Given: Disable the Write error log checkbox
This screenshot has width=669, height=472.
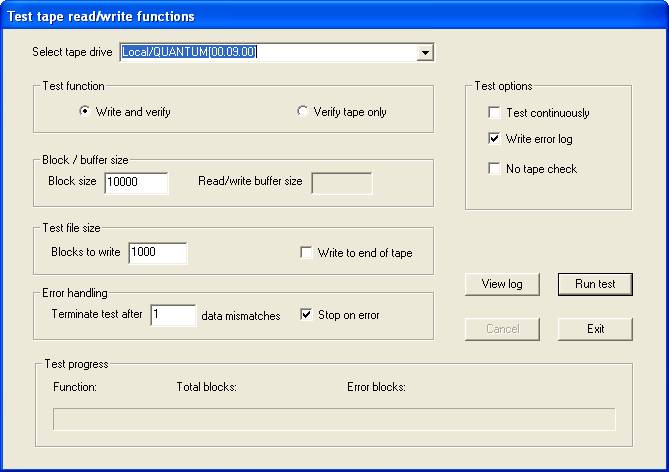Looking at the screenshot, I should [x=494, y=139].
